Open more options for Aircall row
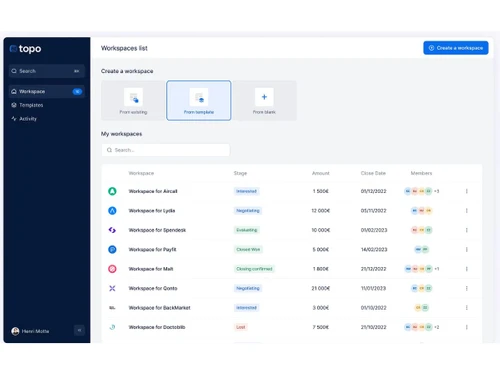This screenshot has width=500, height=375. 467,191
